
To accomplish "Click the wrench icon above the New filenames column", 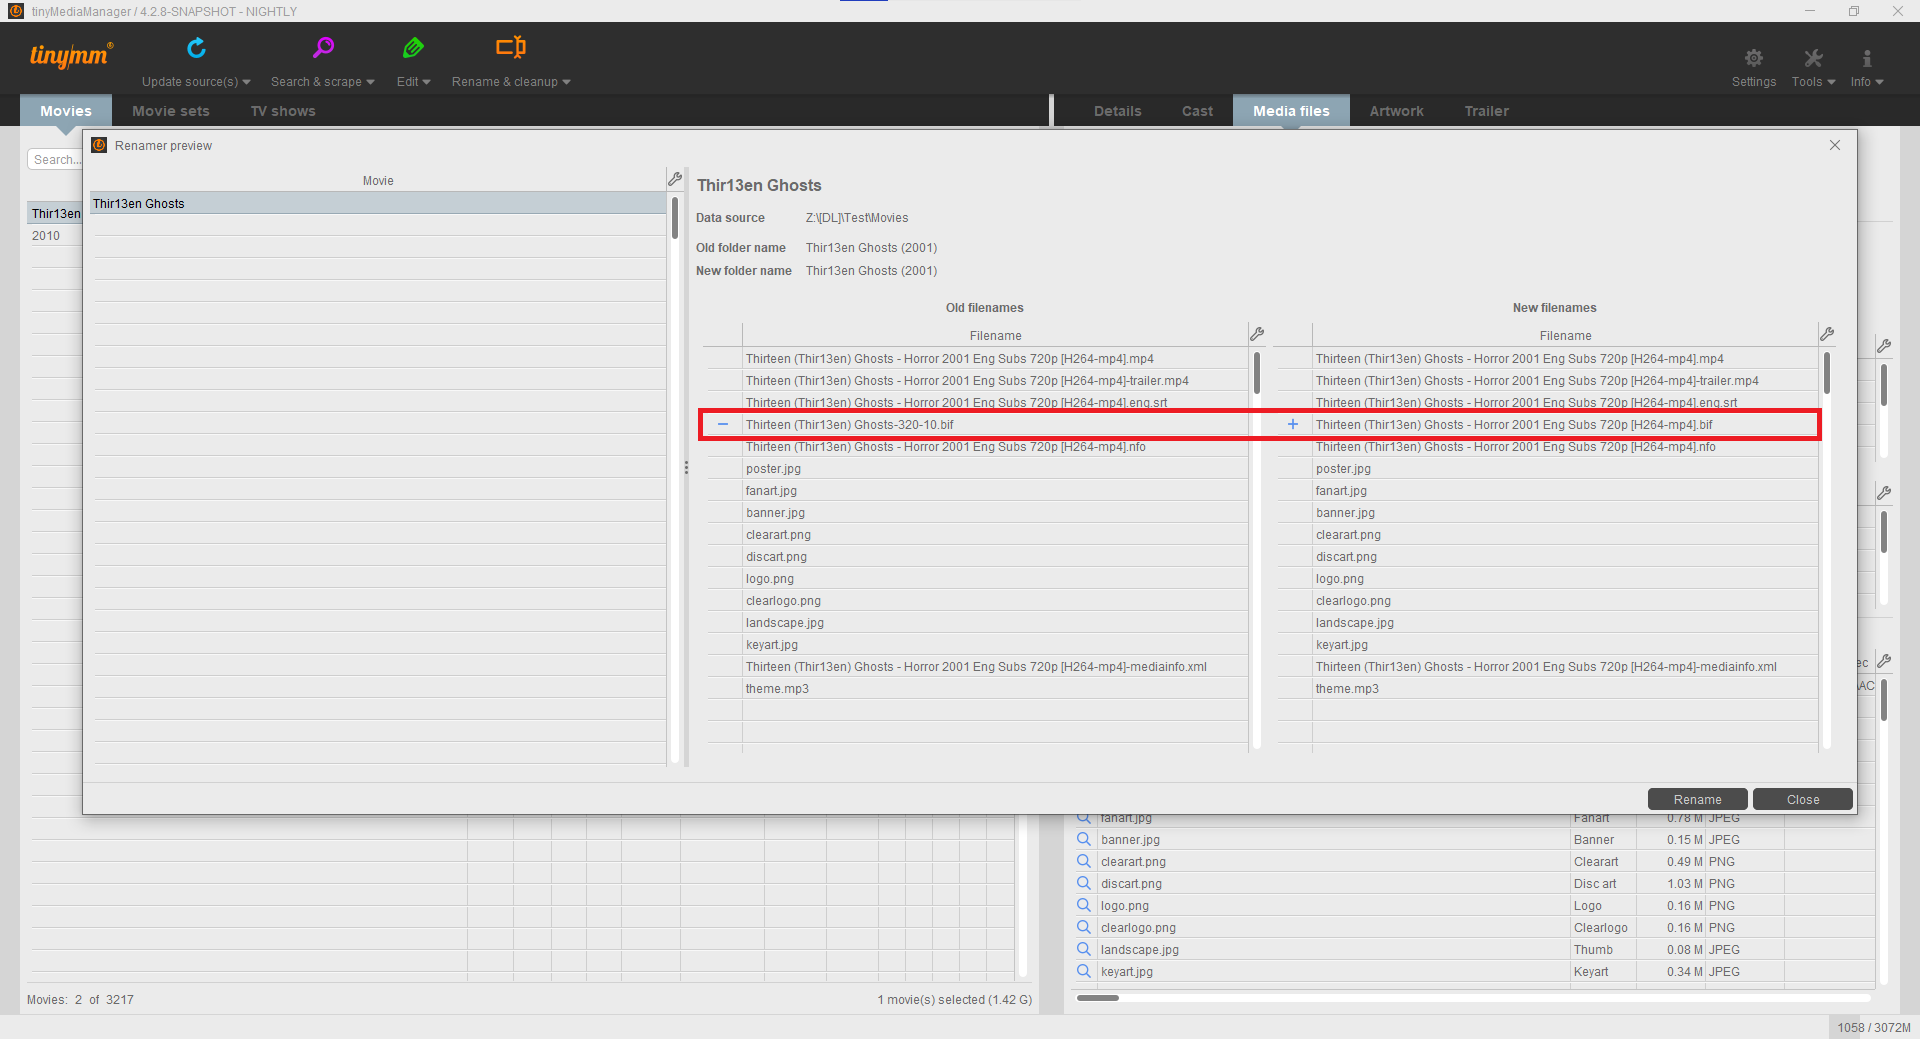I will point(1827,333).
